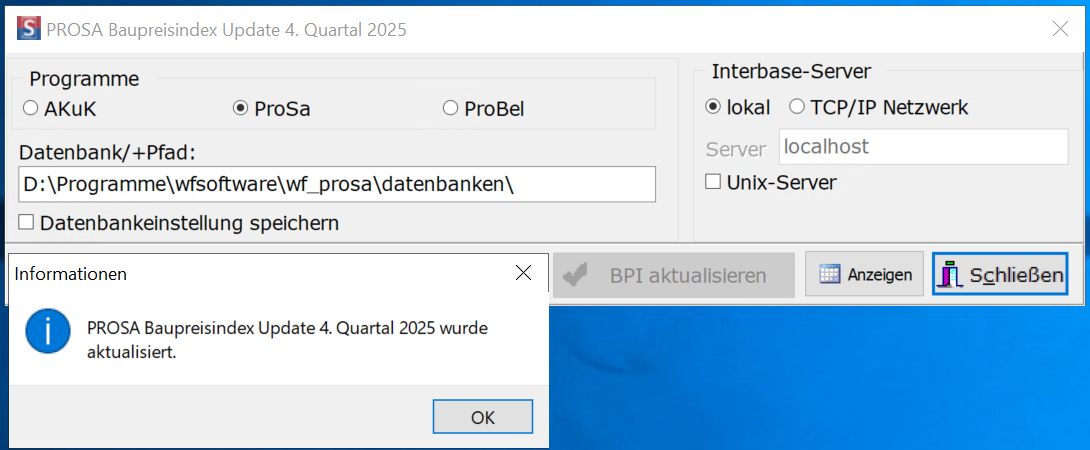Toggle the Unix-Server checkbox
Image resolution: width=1090 pixels, height=450 pixels.
click(x=713, y=182)
